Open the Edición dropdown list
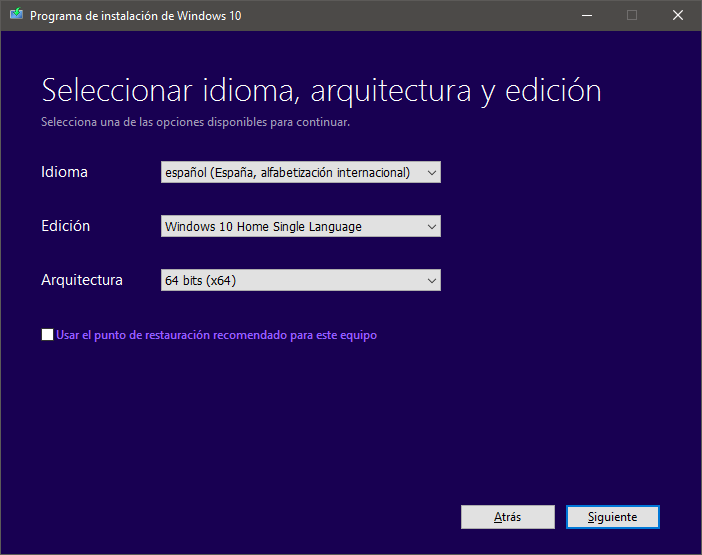 [301, 226]
